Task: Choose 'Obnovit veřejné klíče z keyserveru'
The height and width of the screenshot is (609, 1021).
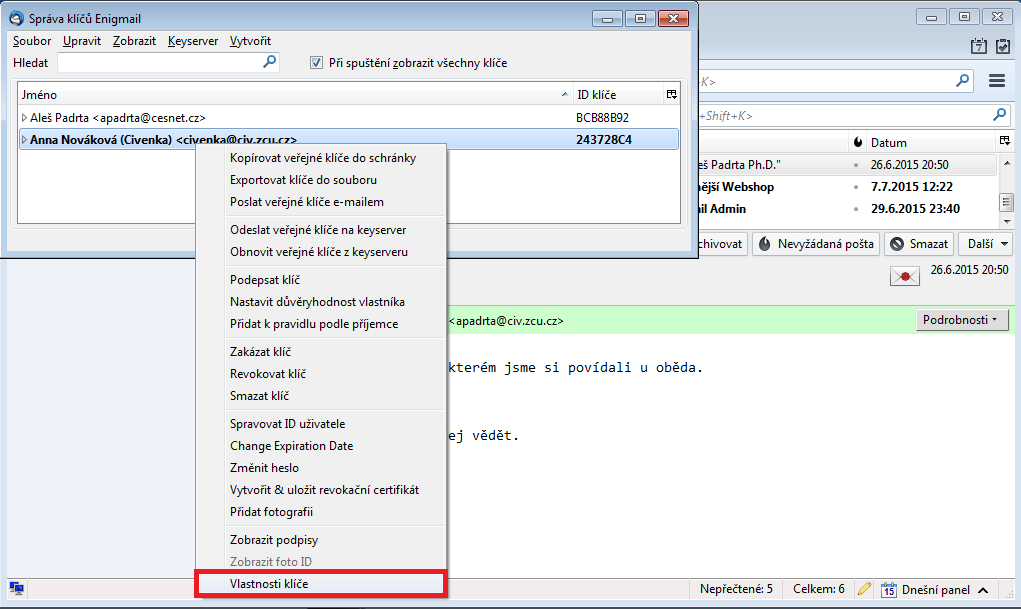Action: 320,252
